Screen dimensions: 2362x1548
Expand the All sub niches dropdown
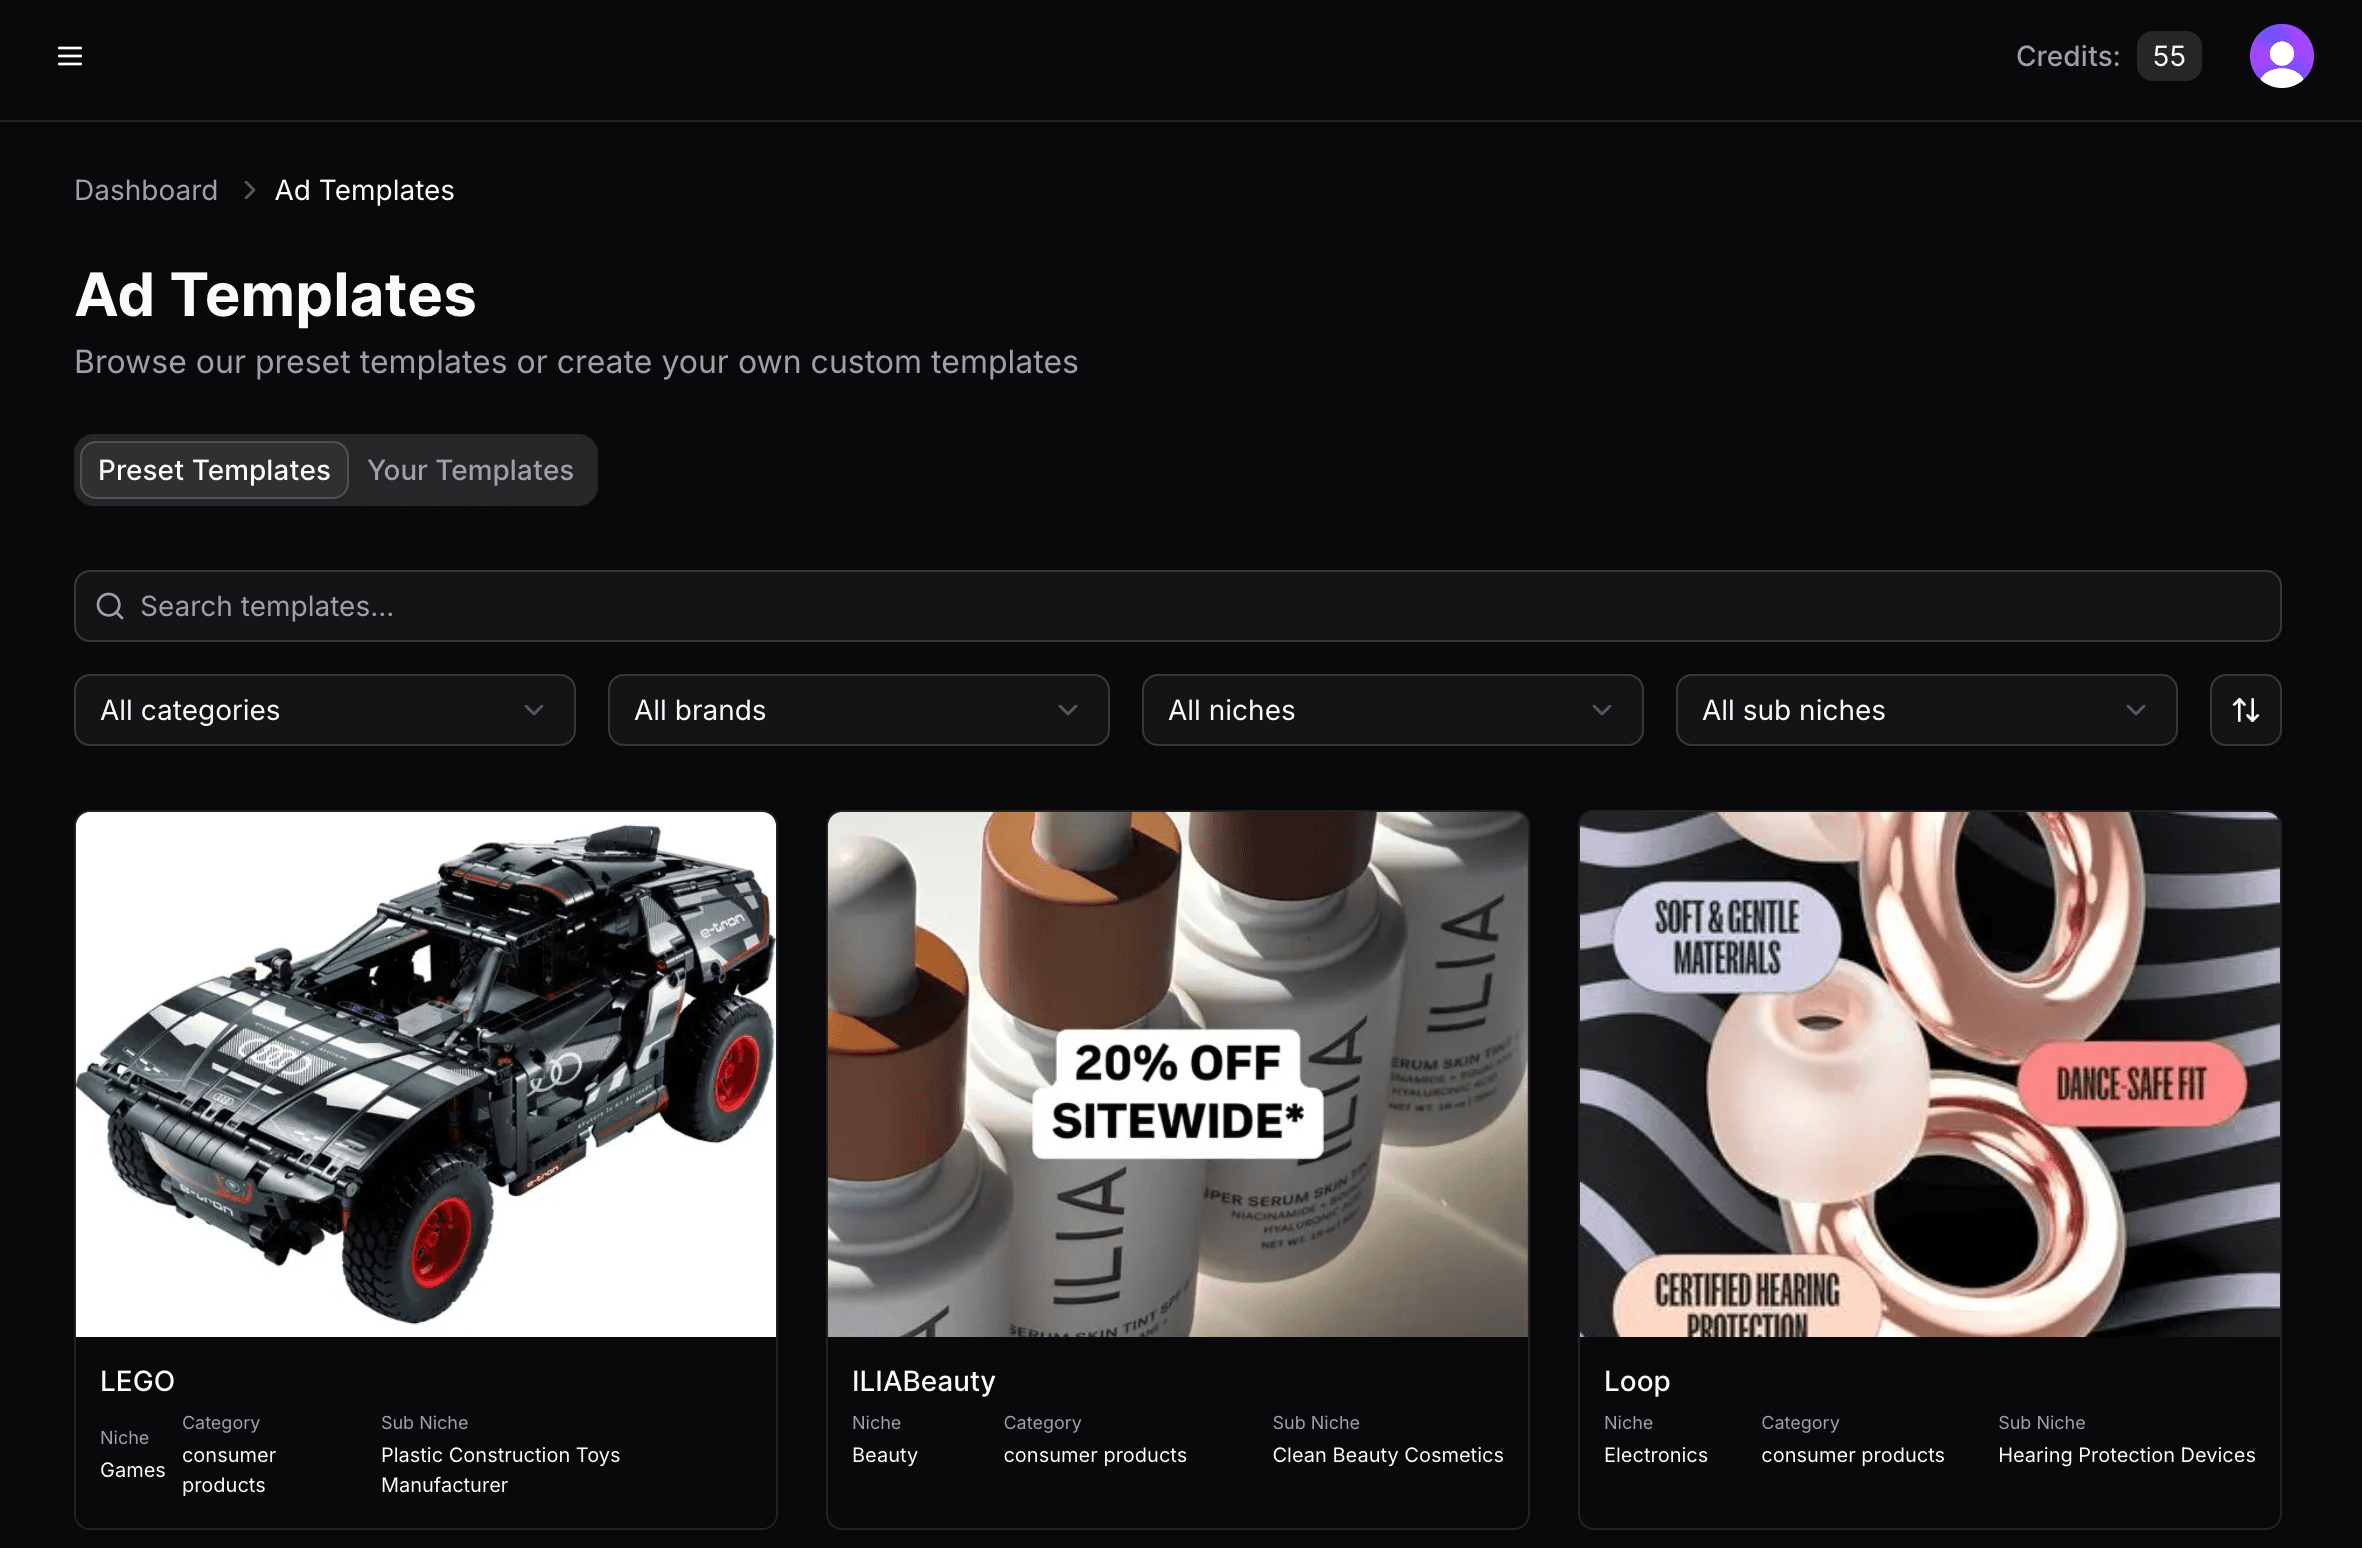coord(1926,710)
